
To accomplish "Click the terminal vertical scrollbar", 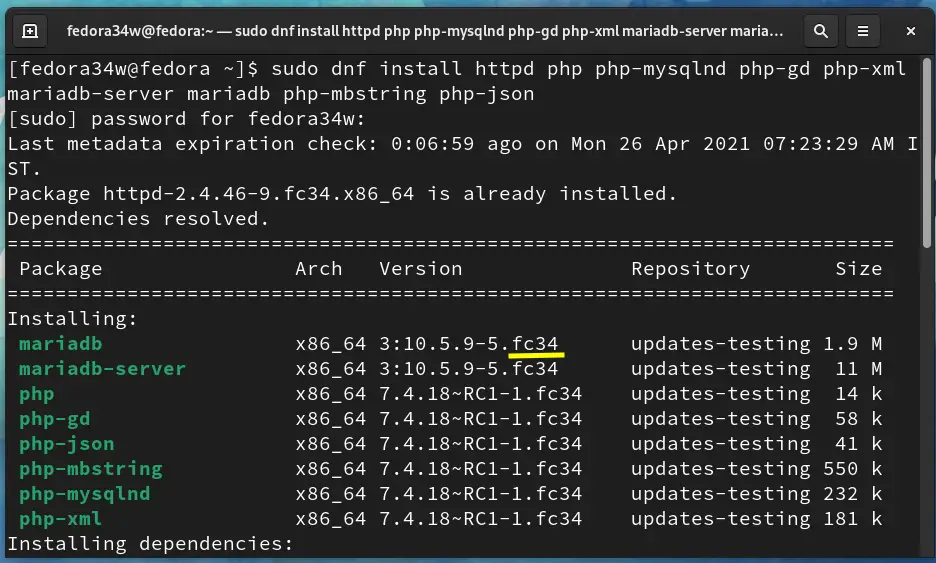I will tap(926, 153).
